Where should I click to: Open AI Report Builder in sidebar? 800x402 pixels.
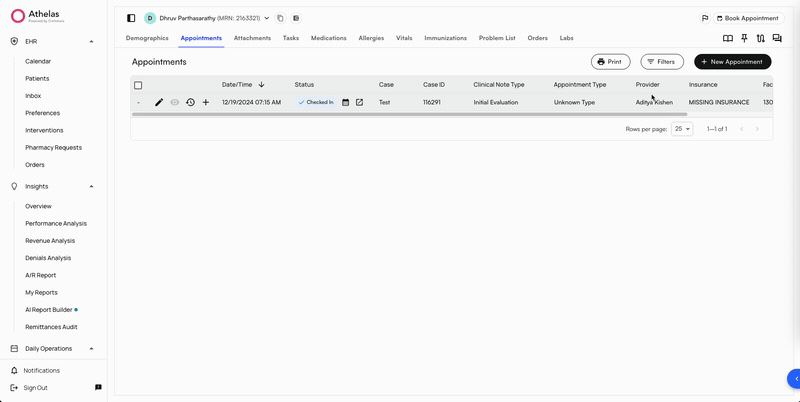pyautogui.click(x=49, y=310)
